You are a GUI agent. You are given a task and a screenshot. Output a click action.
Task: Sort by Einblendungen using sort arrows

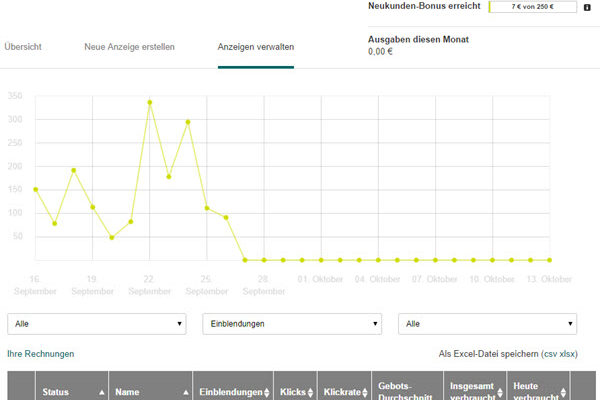pyautogui.click(x=268, y=394)
